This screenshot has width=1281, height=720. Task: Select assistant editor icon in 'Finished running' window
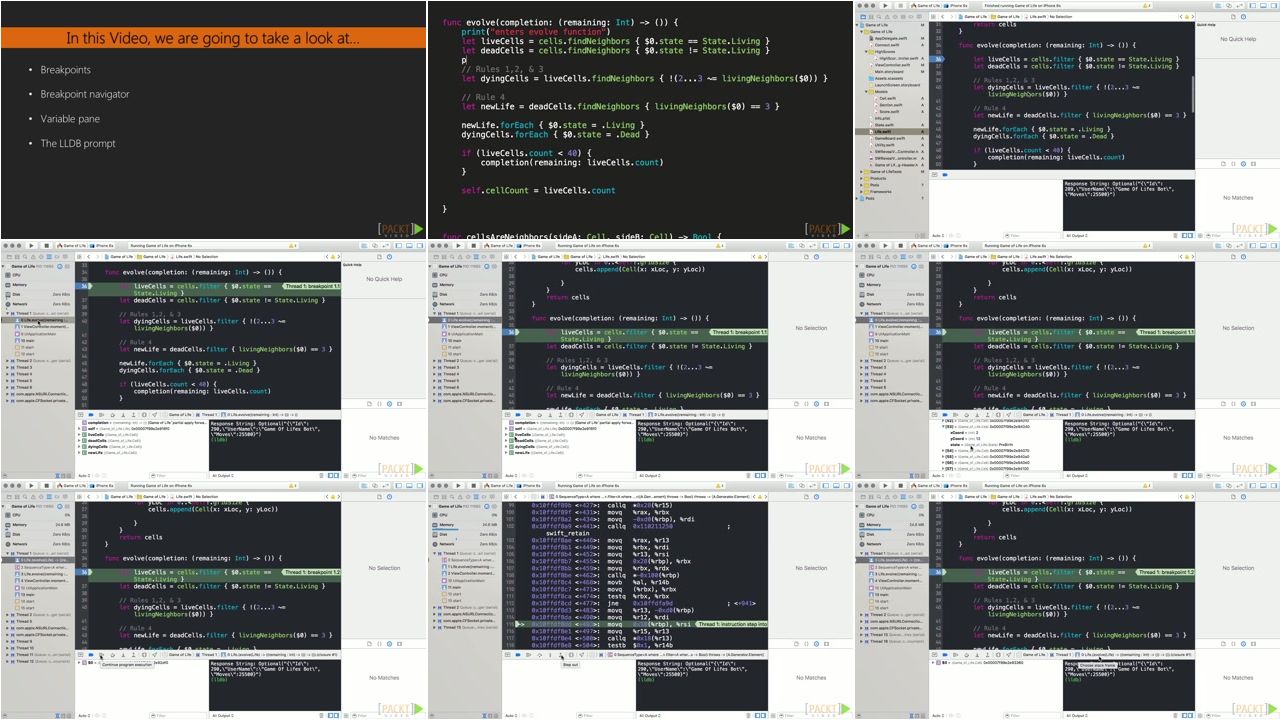click(x=1229, y=6)
